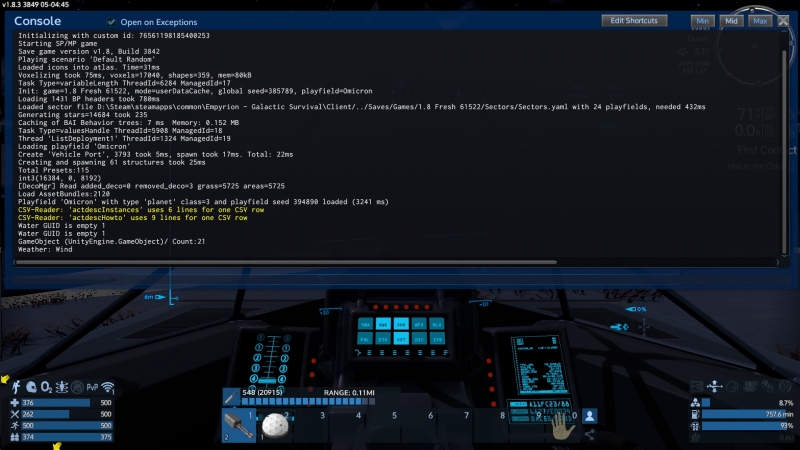Click the dimmed globe vessel icon

click(x=785, y=387)
